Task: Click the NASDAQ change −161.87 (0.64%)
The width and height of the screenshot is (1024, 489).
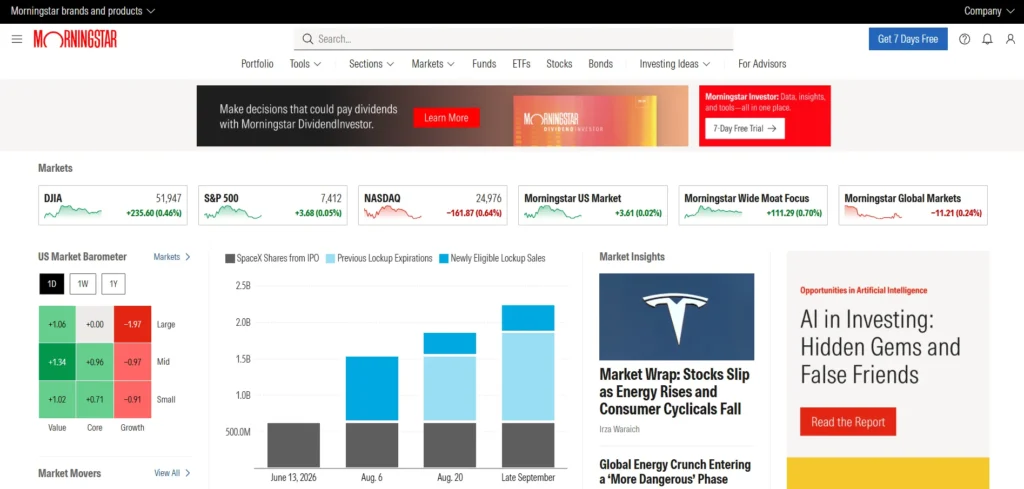Action: pos(474,213)
